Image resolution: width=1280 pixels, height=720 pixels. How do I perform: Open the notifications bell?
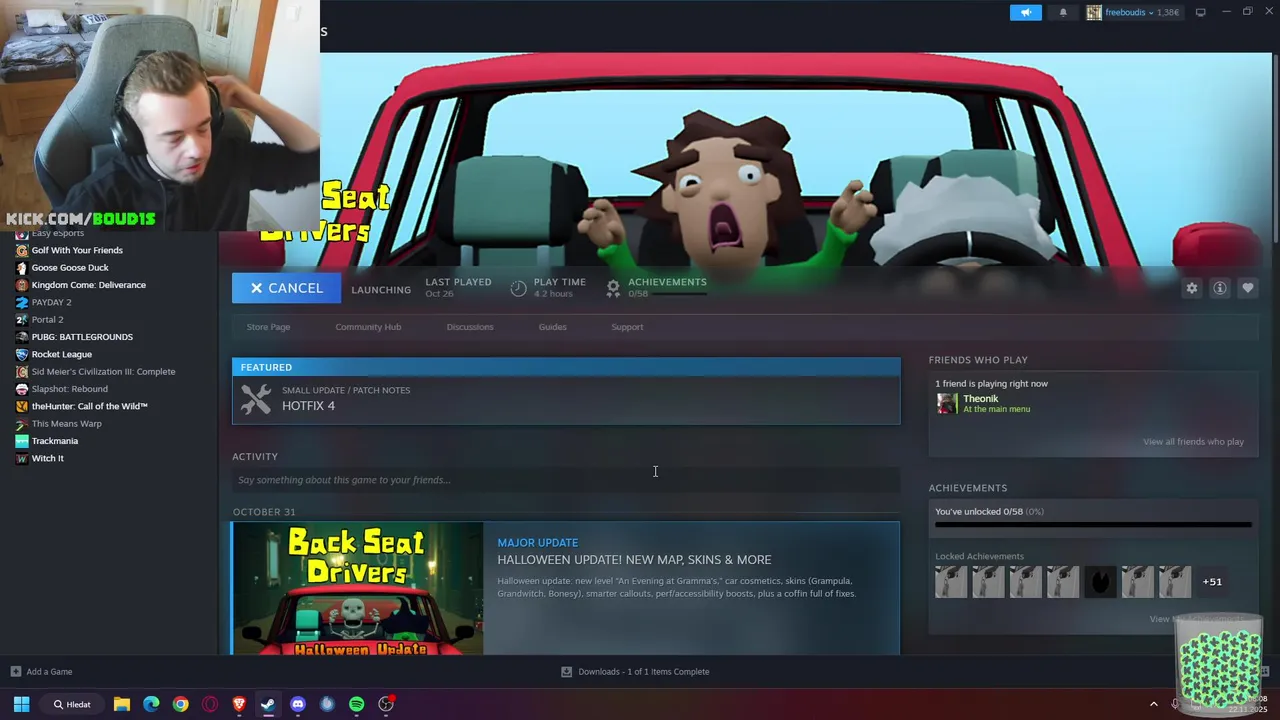point(1063,12)
